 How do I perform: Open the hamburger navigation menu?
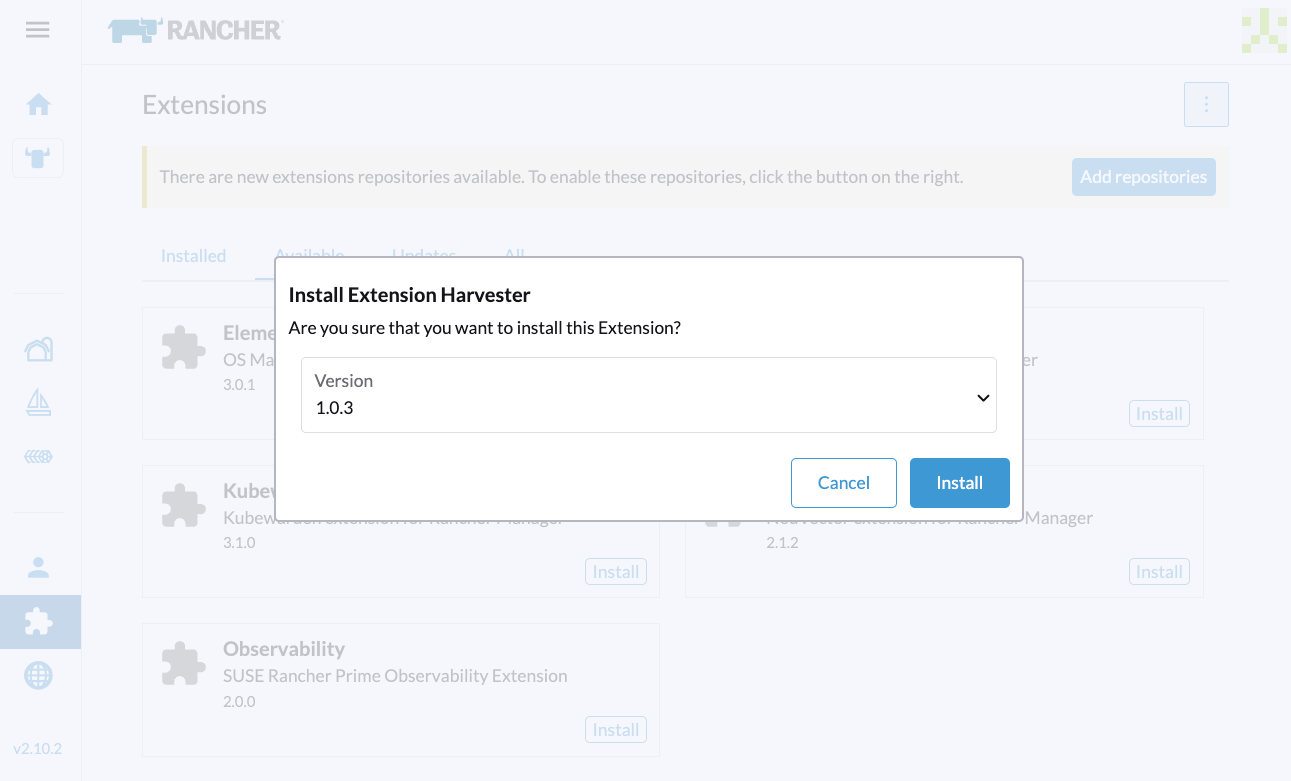click(37, 29)
